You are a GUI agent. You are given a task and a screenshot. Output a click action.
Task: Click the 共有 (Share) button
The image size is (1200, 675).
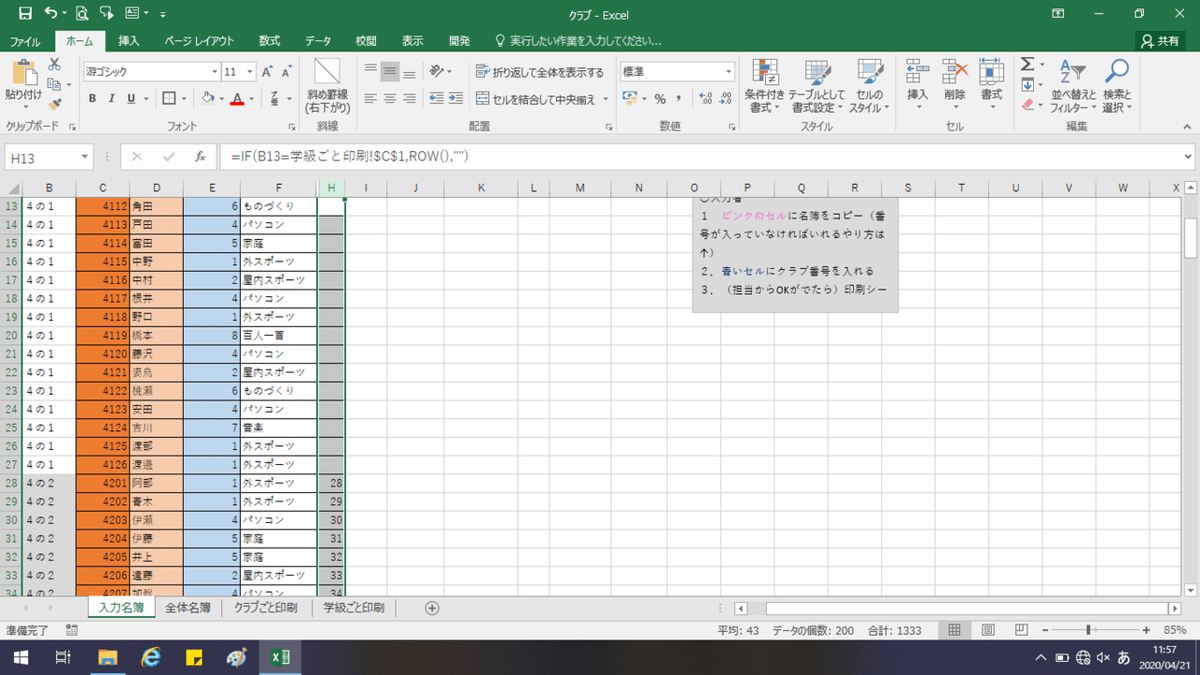click(1160, 41)
